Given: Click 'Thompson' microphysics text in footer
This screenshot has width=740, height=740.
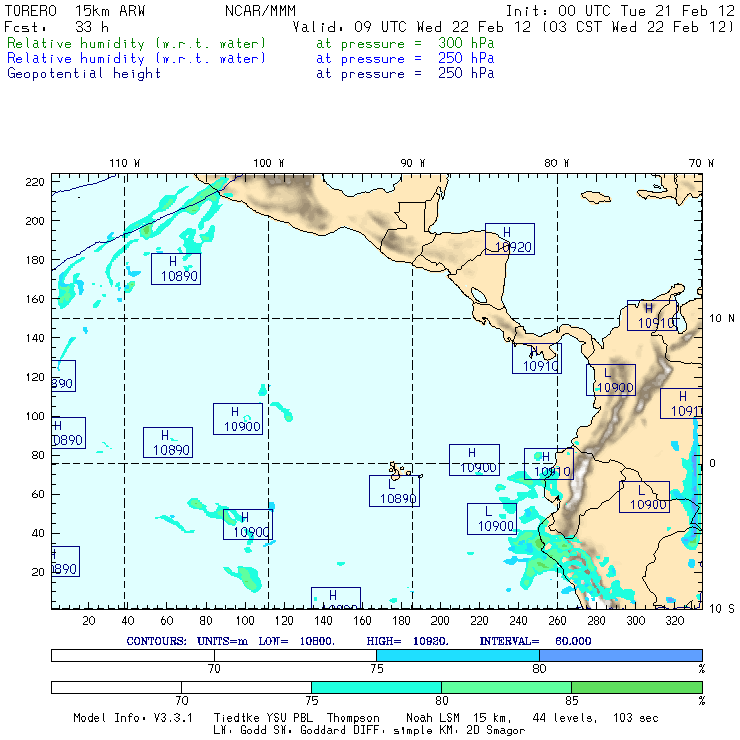Looking at the screenshot, I should pyautogui.click(x=353, y=718).
